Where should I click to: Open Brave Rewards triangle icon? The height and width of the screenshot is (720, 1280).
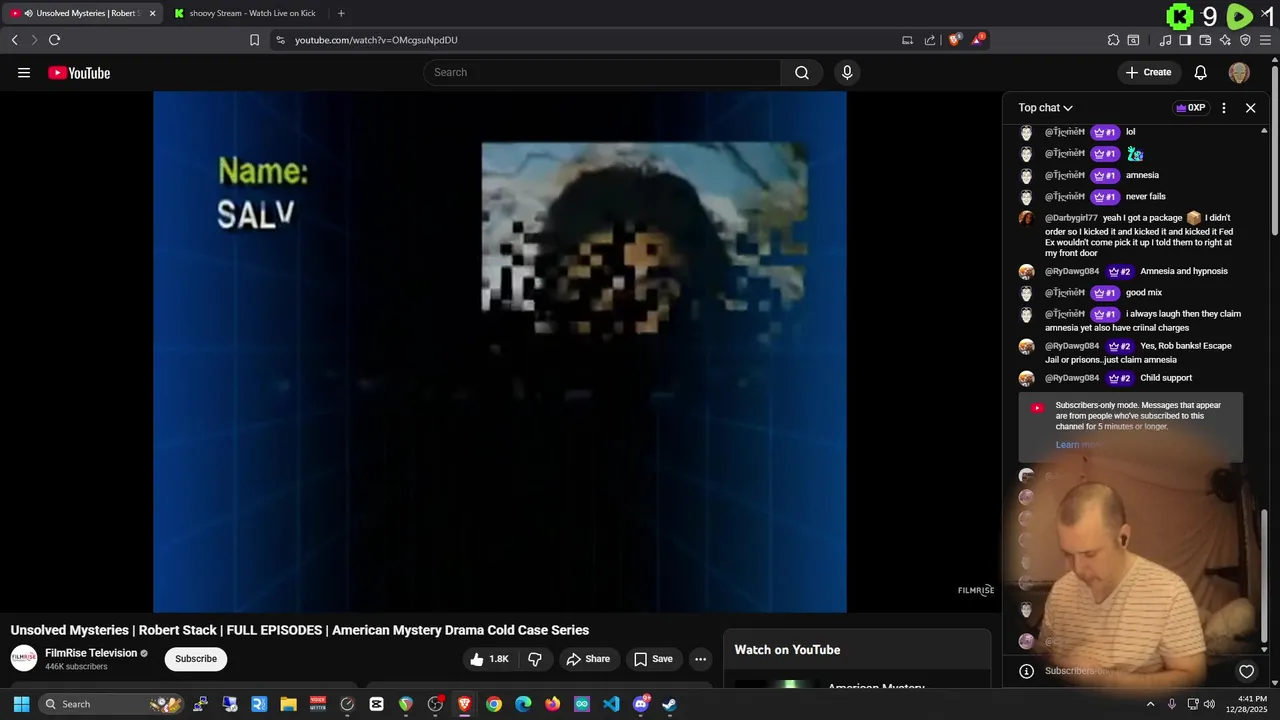click(x=979, y=40)
